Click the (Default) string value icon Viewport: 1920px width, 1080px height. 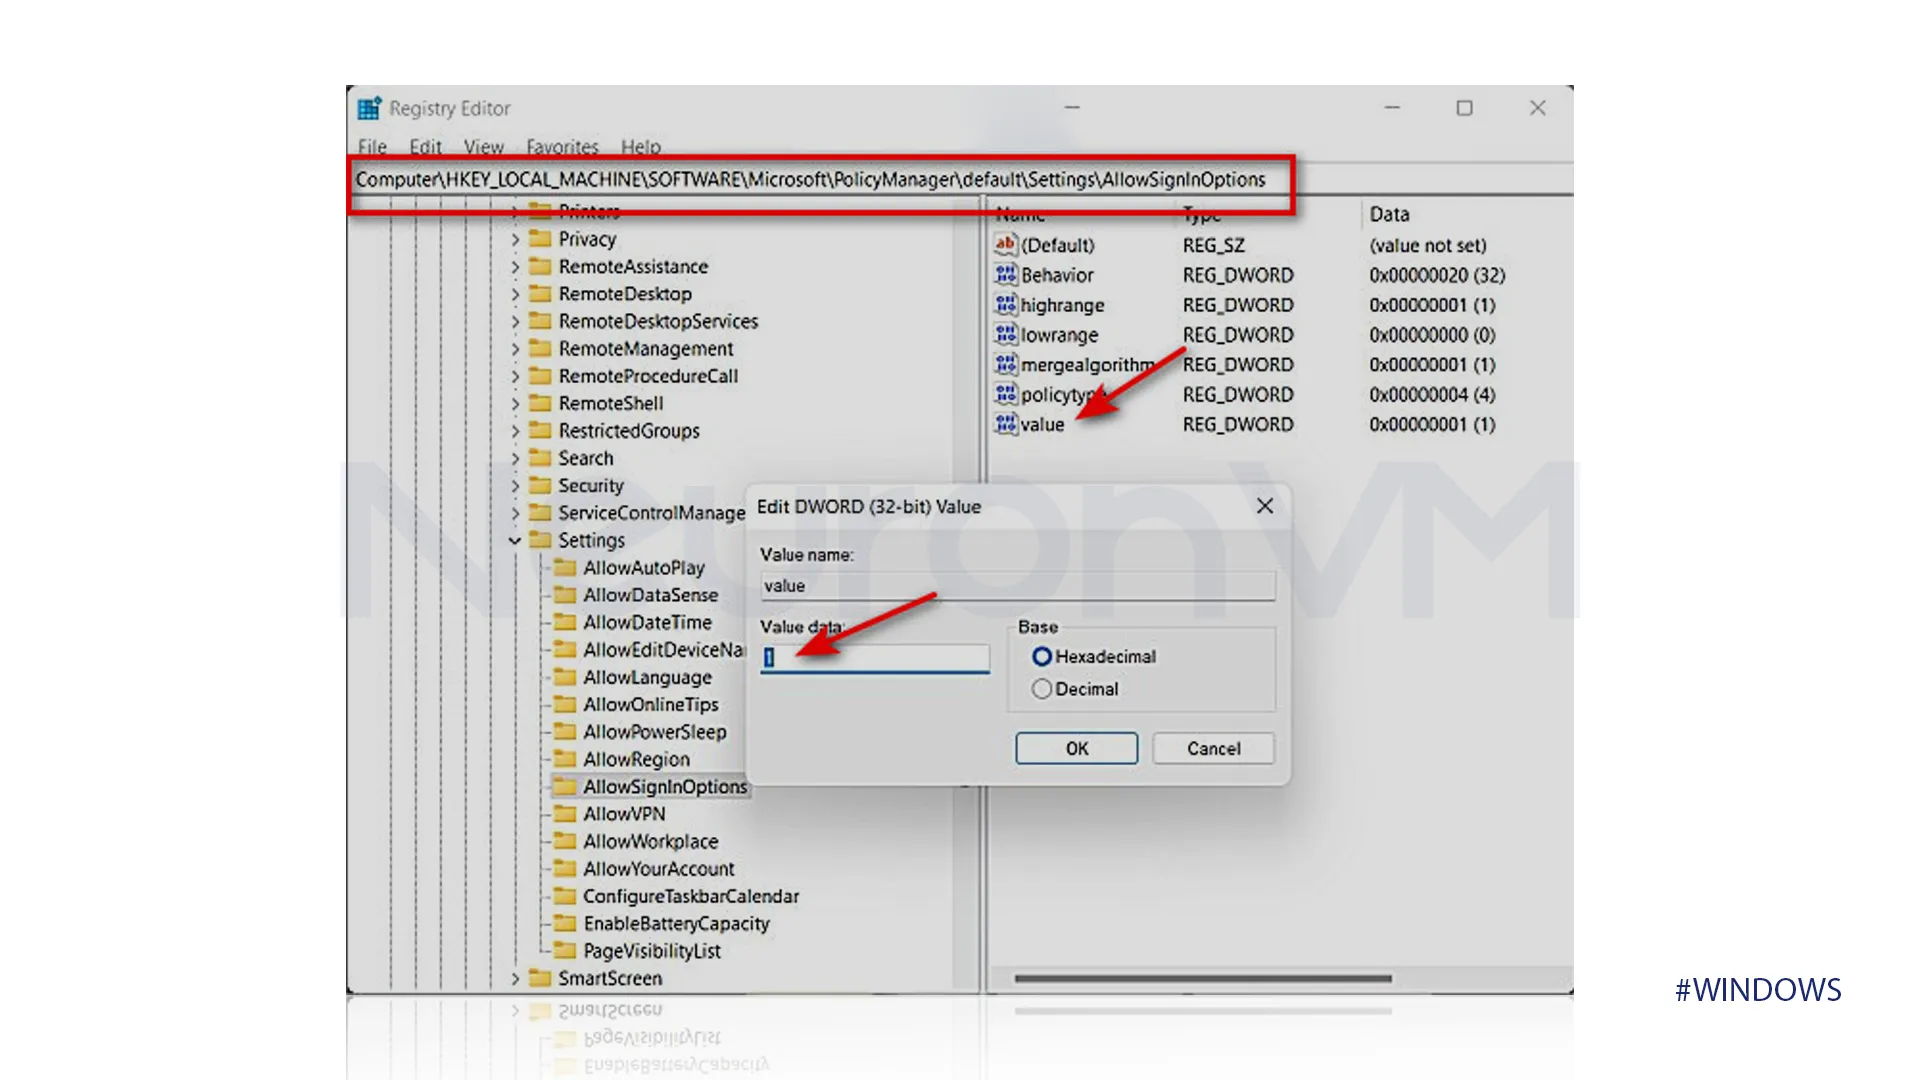1005,244
